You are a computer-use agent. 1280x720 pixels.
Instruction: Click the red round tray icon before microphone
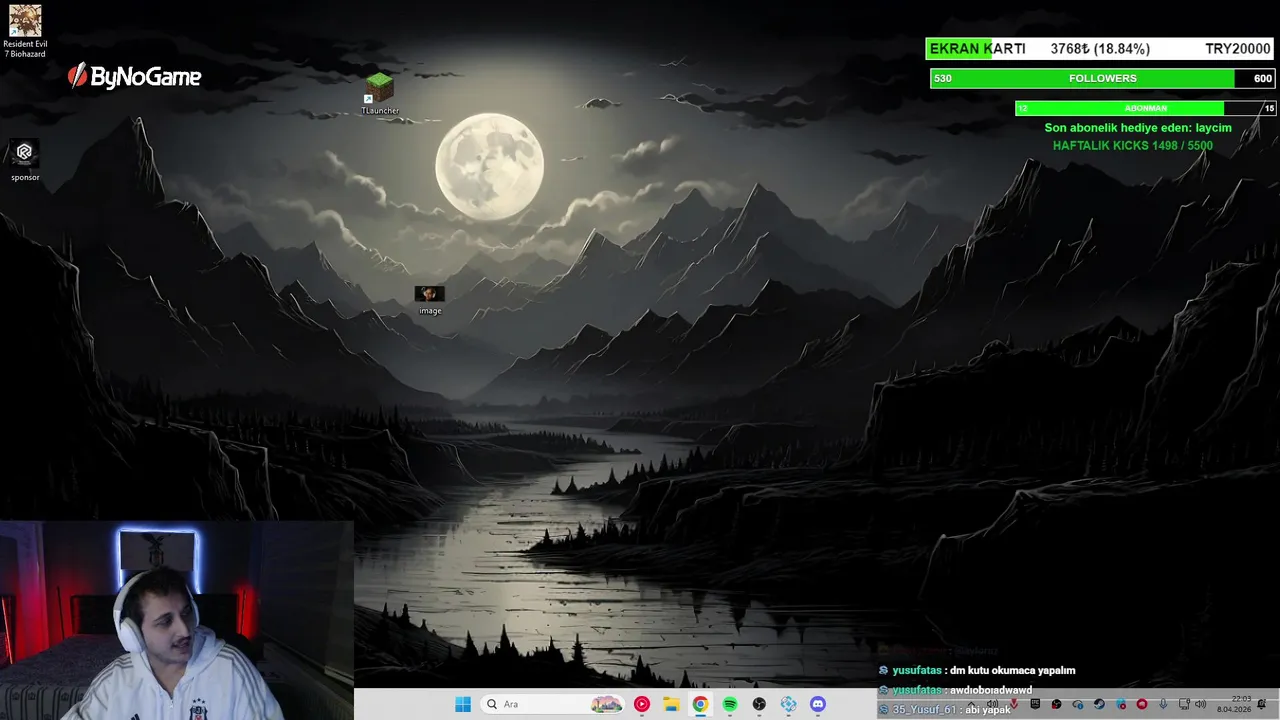click(1142, 704)
